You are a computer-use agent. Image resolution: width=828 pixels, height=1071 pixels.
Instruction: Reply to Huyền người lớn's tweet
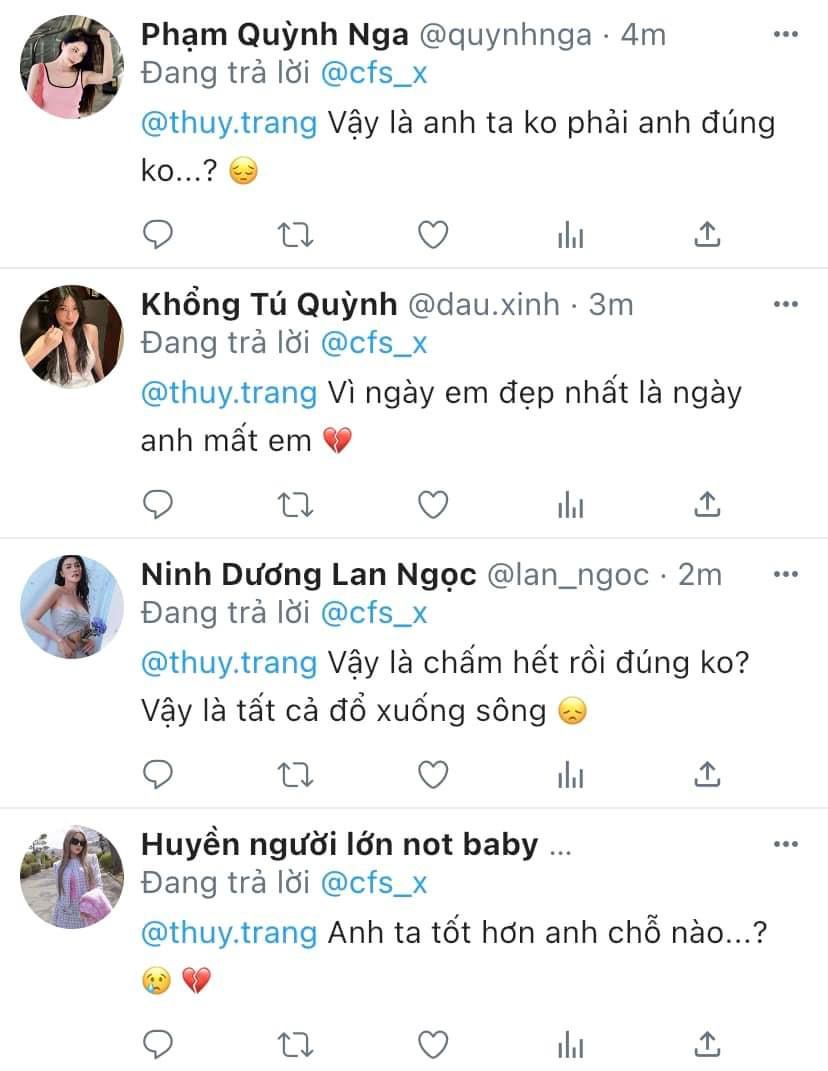pyautogui.click(x=158, y=1044)
